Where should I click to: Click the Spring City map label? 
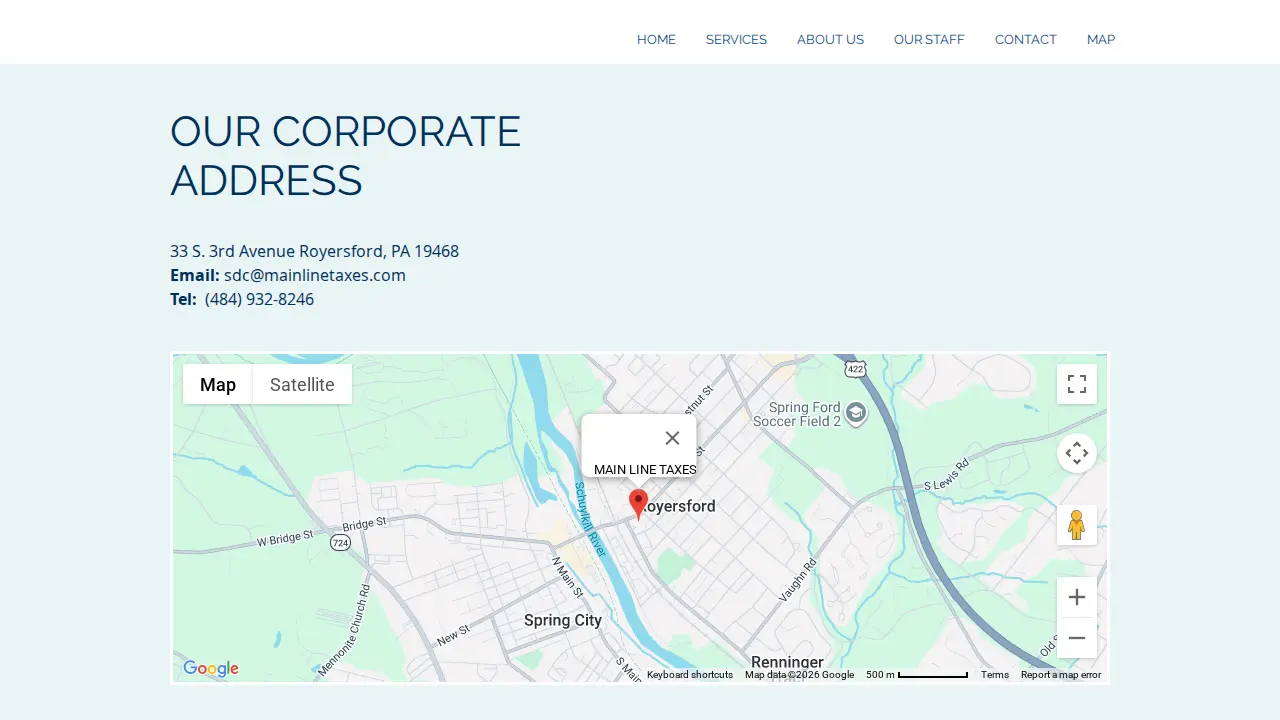click(563, 620)
